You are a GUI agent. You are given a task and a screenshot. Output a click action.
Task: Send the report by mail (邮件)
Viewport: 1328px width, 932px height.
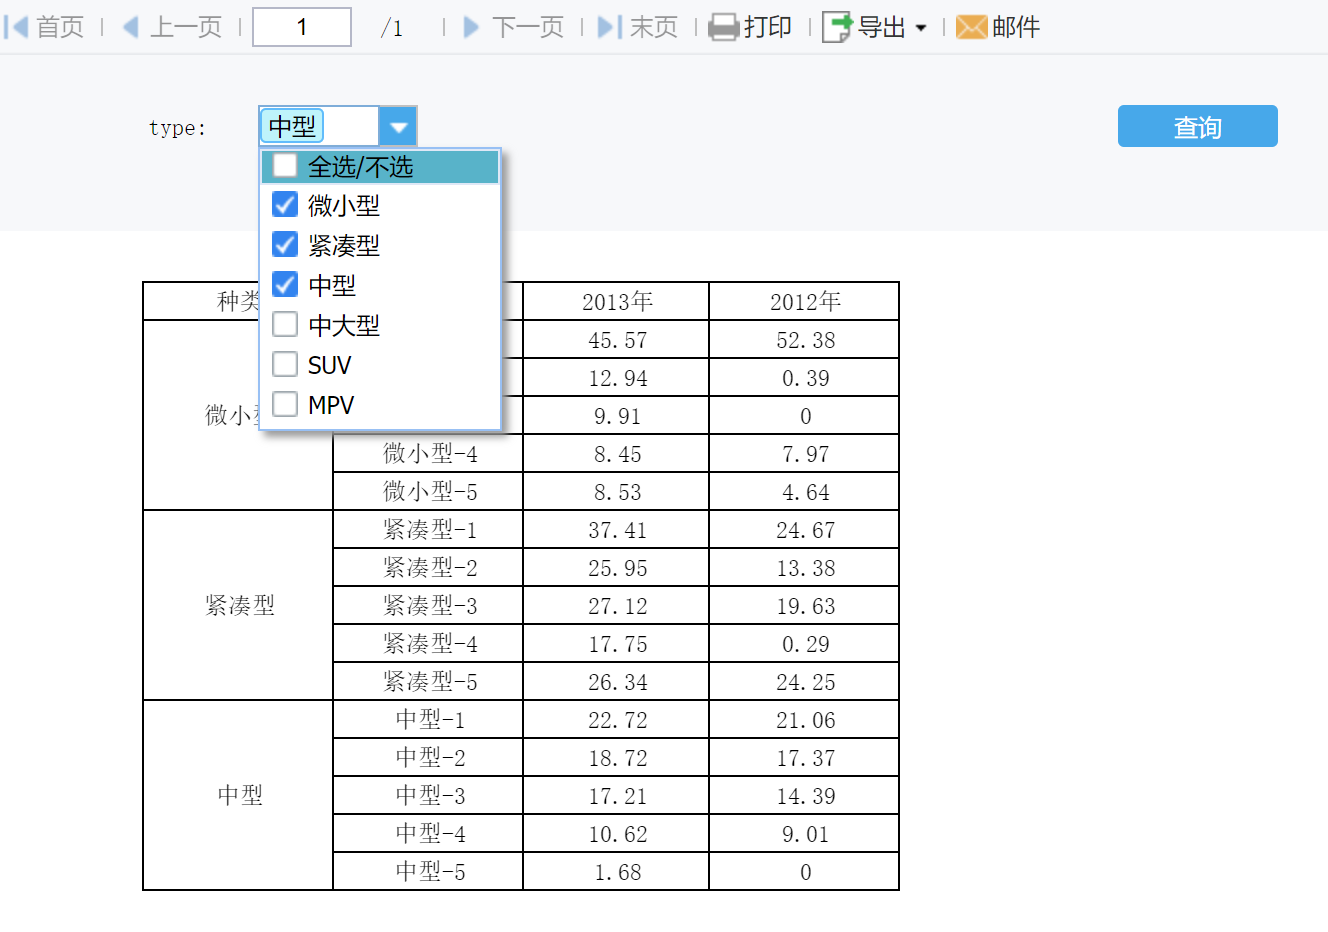[x=998, y=27]
